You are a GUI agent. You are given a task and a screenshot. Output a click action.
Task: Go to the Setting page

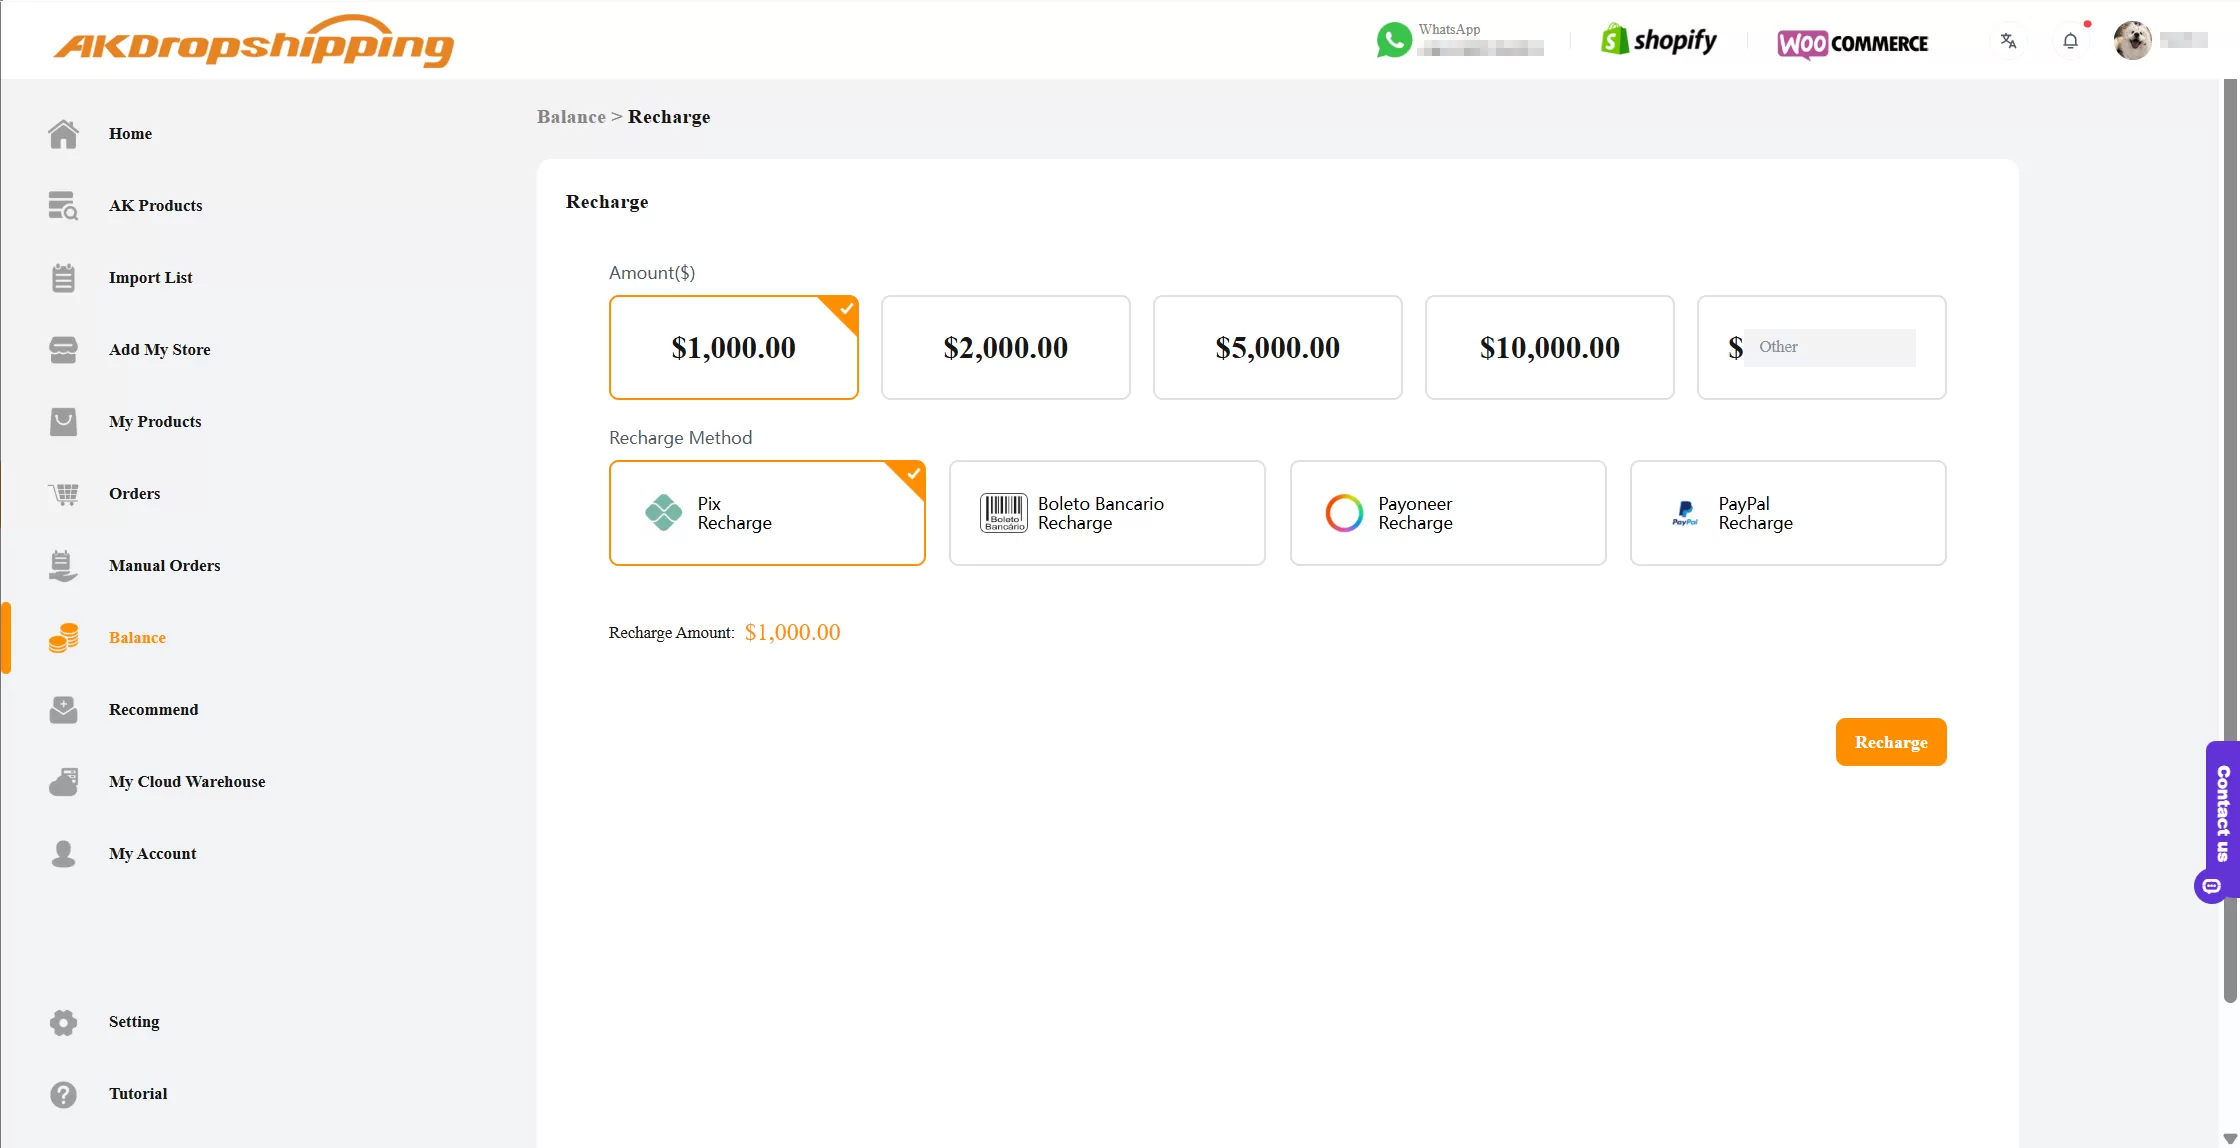point(133,1021)
